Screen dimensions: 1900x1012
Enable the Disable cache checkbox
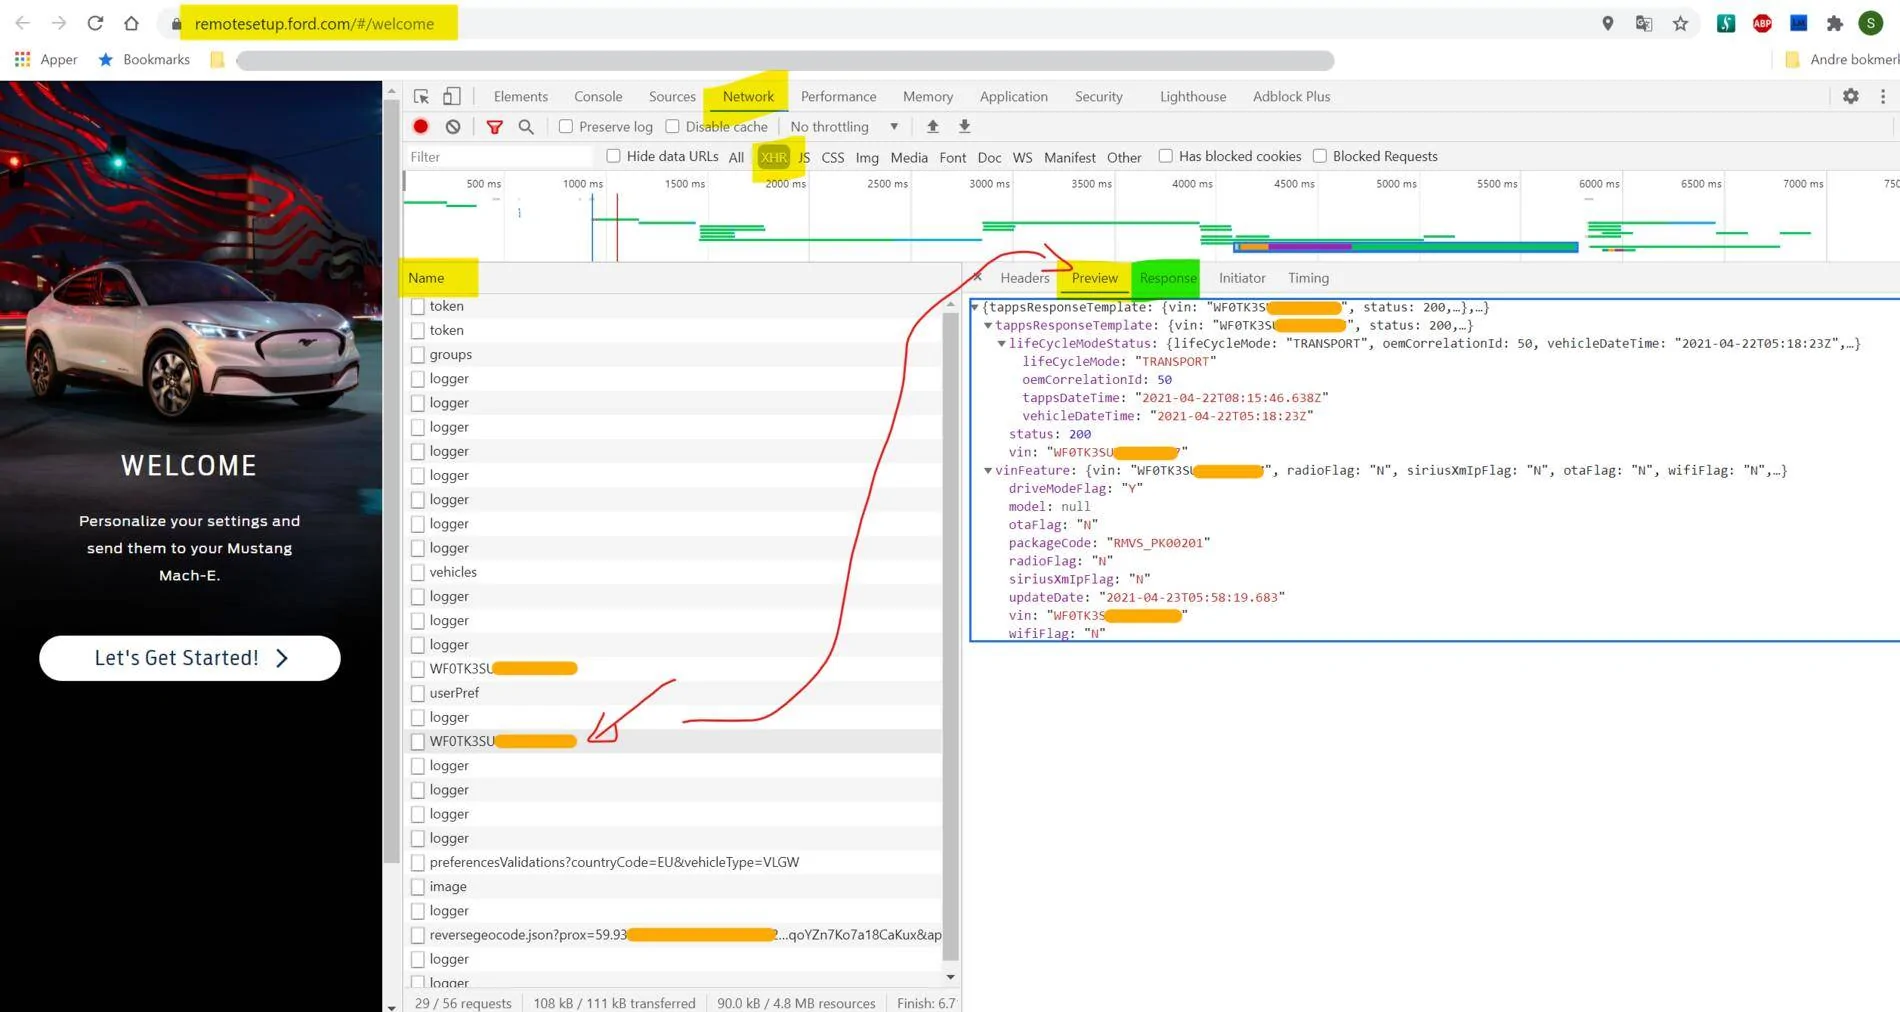tap(672, 126)
